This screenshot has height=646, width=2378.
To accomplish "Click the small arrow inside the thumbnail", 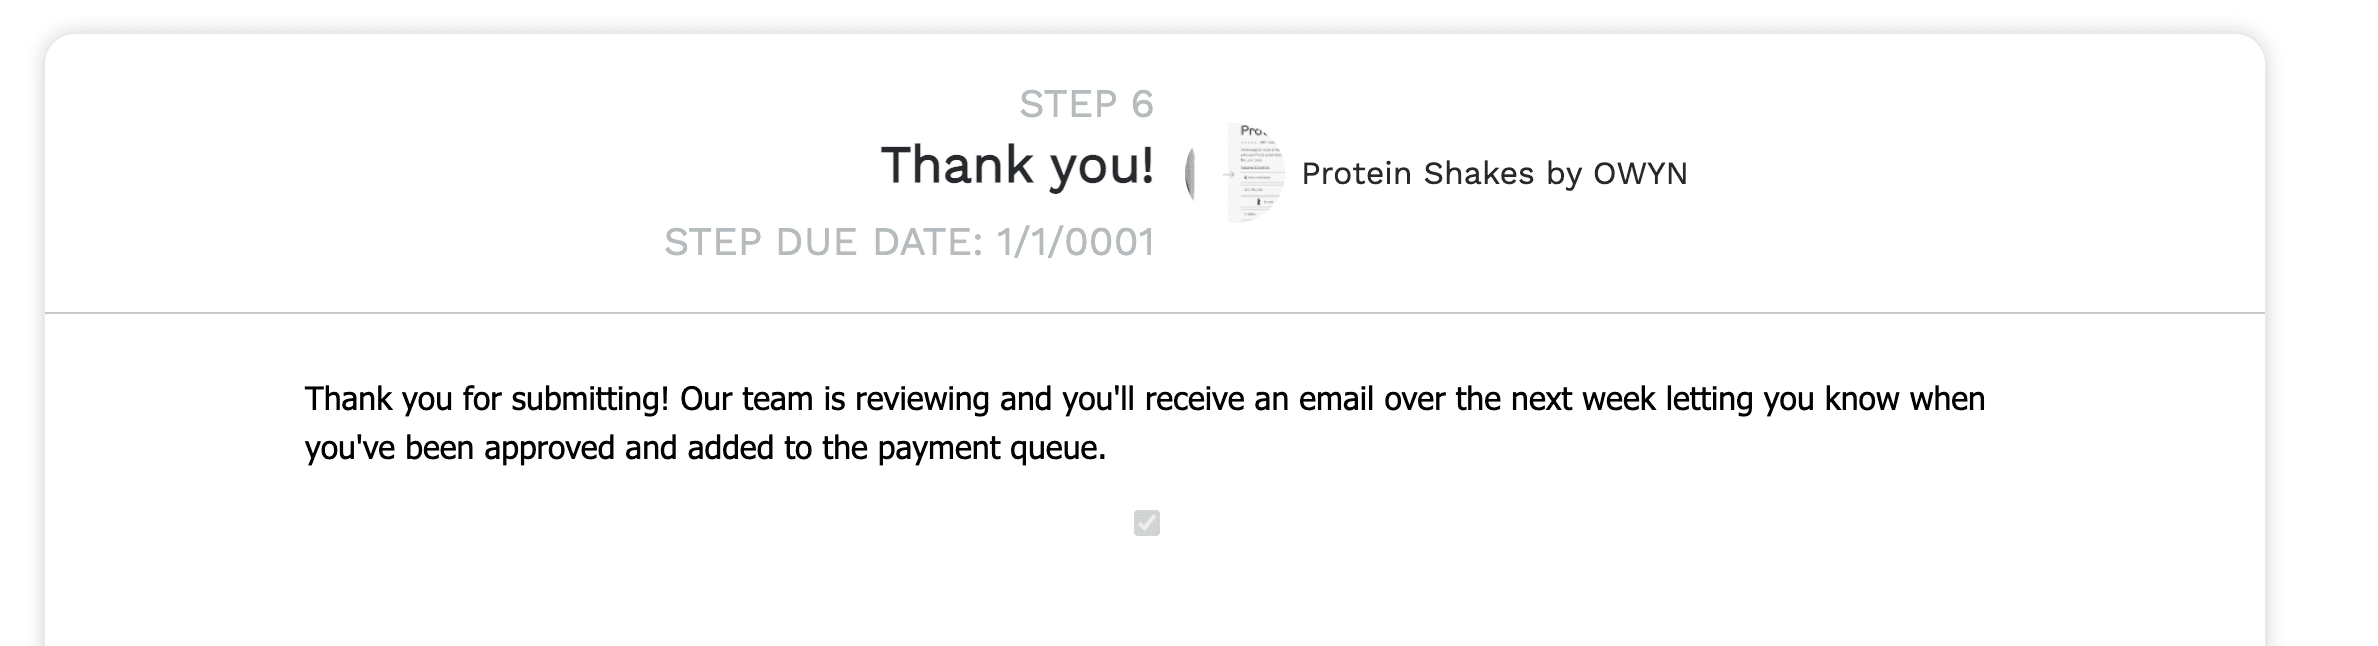I will [1229, 174].
